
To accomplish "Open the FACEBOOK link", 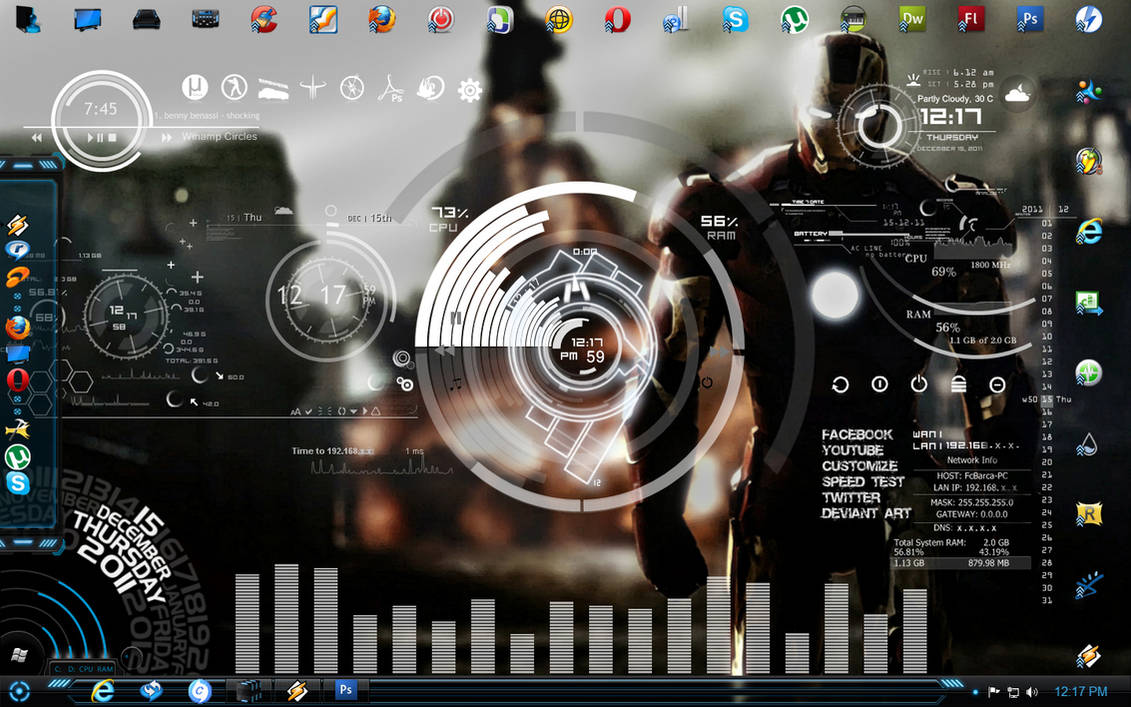I will [x=857, y=434].
